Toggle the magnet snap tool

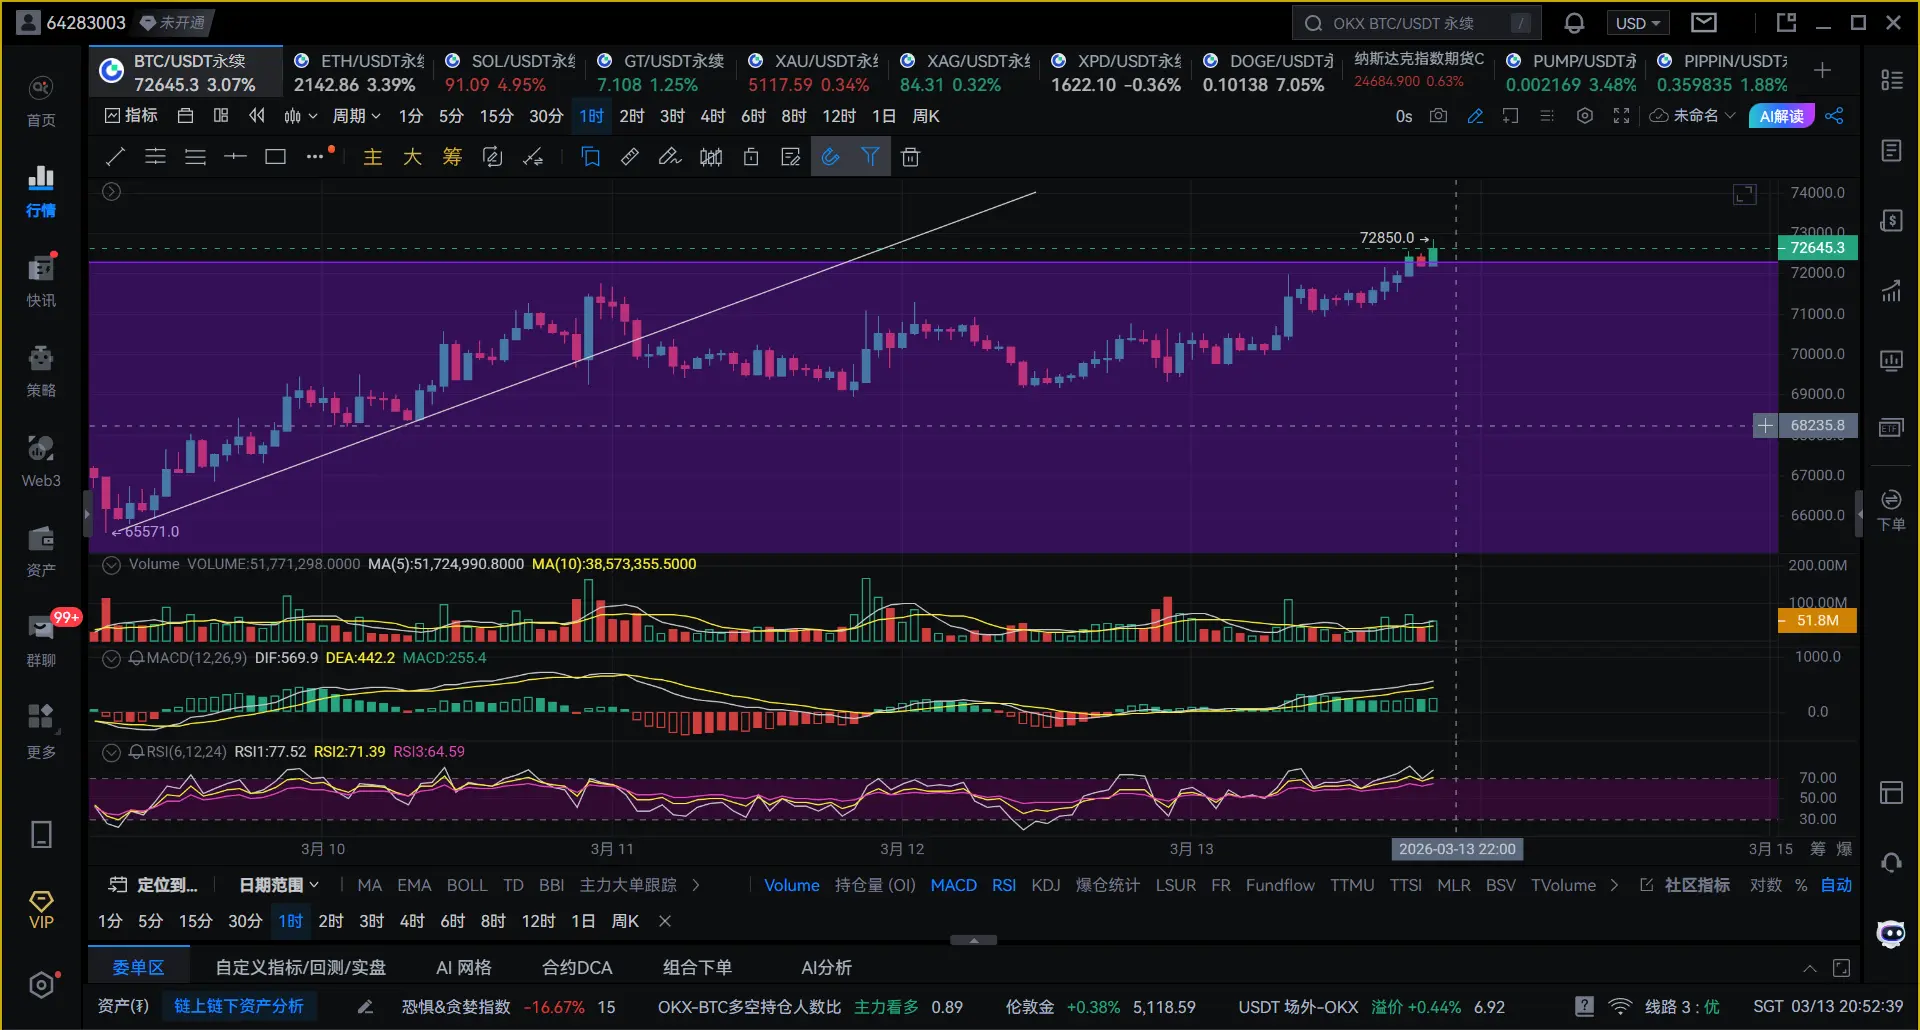(830, 157)
